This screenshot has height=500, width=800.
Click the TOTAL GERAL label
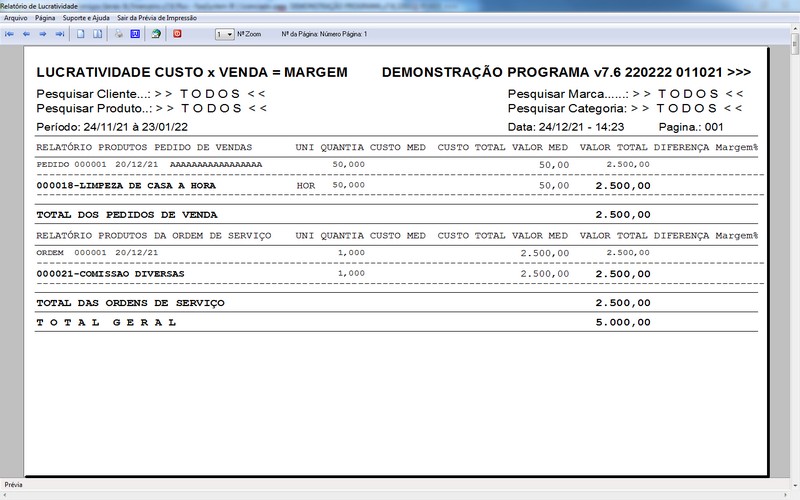[106, 322]
